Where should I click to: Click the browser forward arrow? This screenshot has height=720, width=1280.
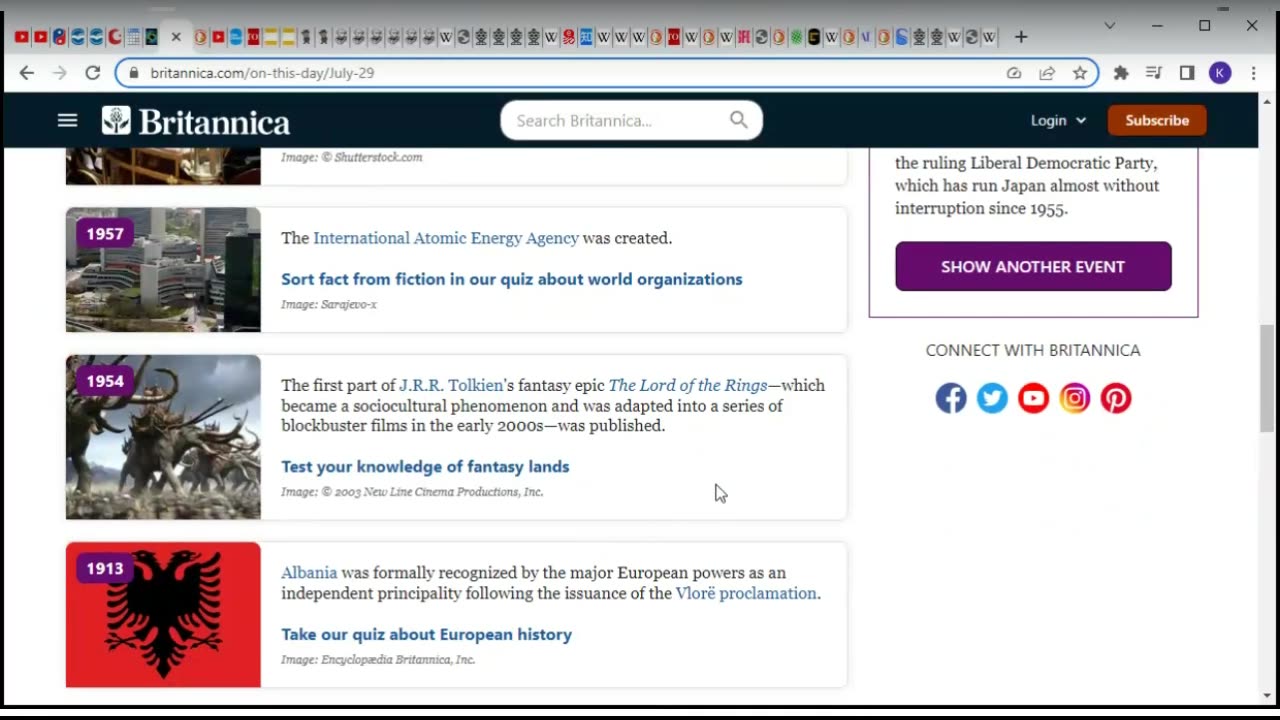coord(60,73)
